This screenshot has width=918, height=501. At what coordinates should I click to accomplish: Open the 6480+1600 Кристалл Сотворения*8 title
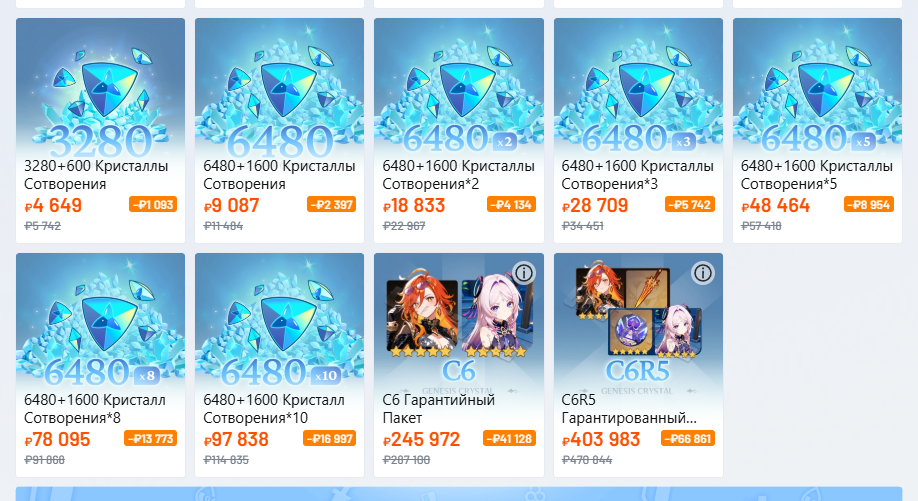tap(95, 409)
